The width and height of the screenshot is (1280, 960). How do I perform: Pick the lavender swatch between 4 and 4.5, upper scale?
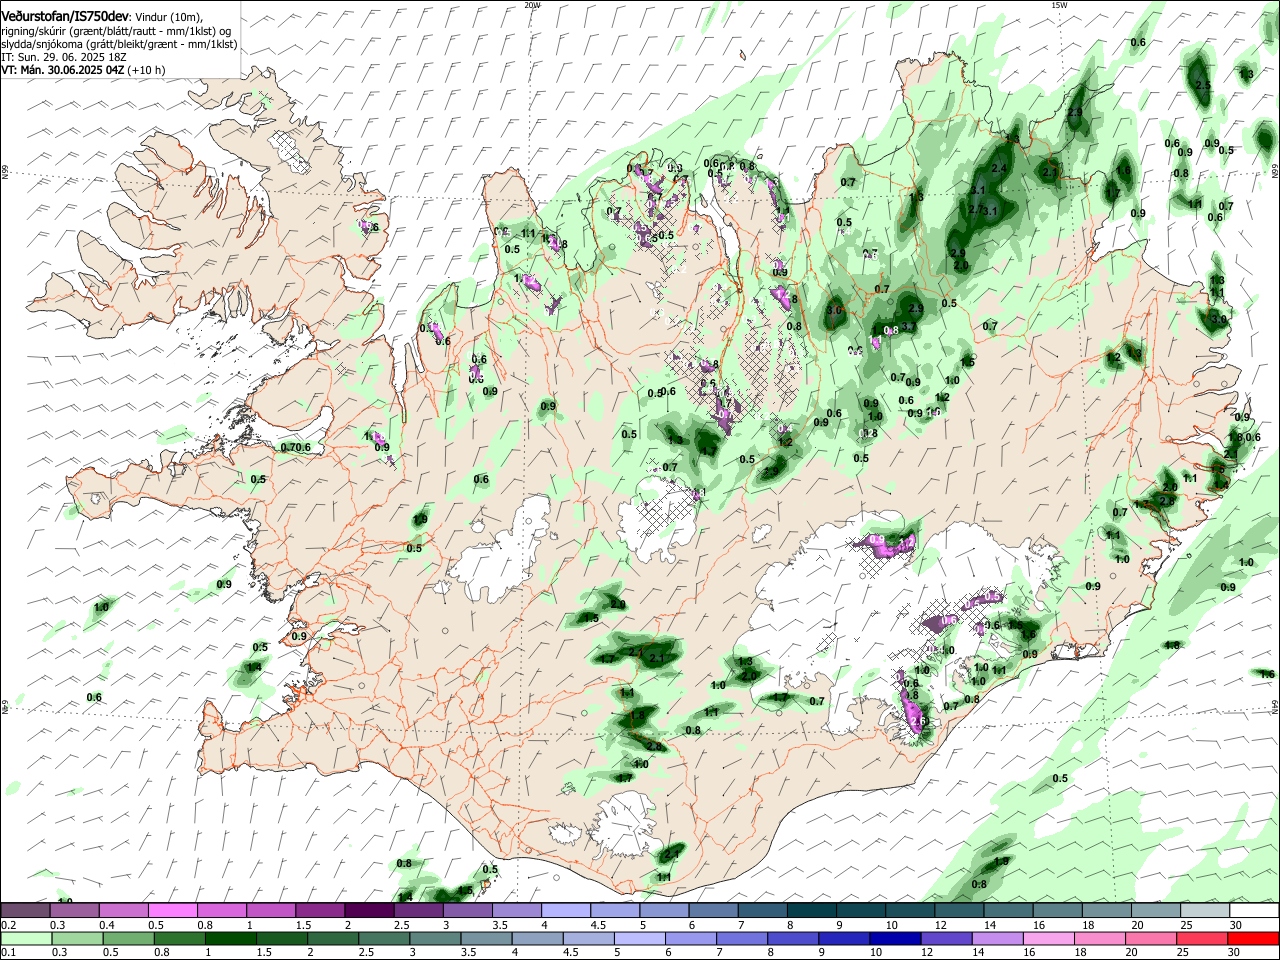566,910
